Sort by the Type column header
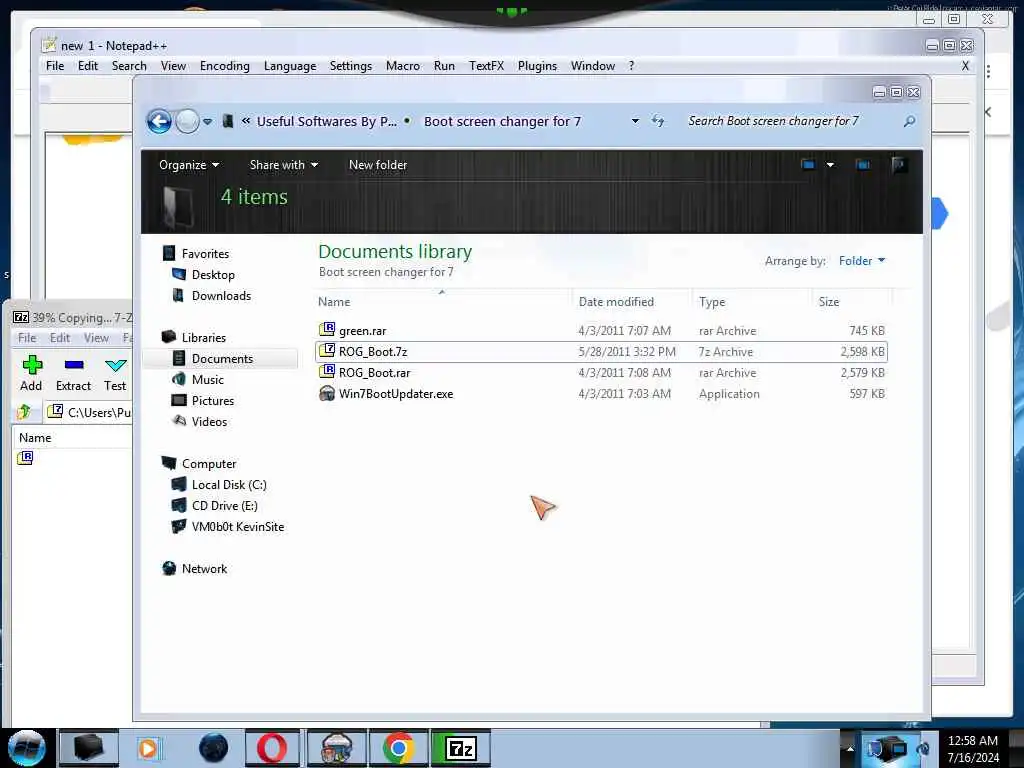 pos(712,302)
